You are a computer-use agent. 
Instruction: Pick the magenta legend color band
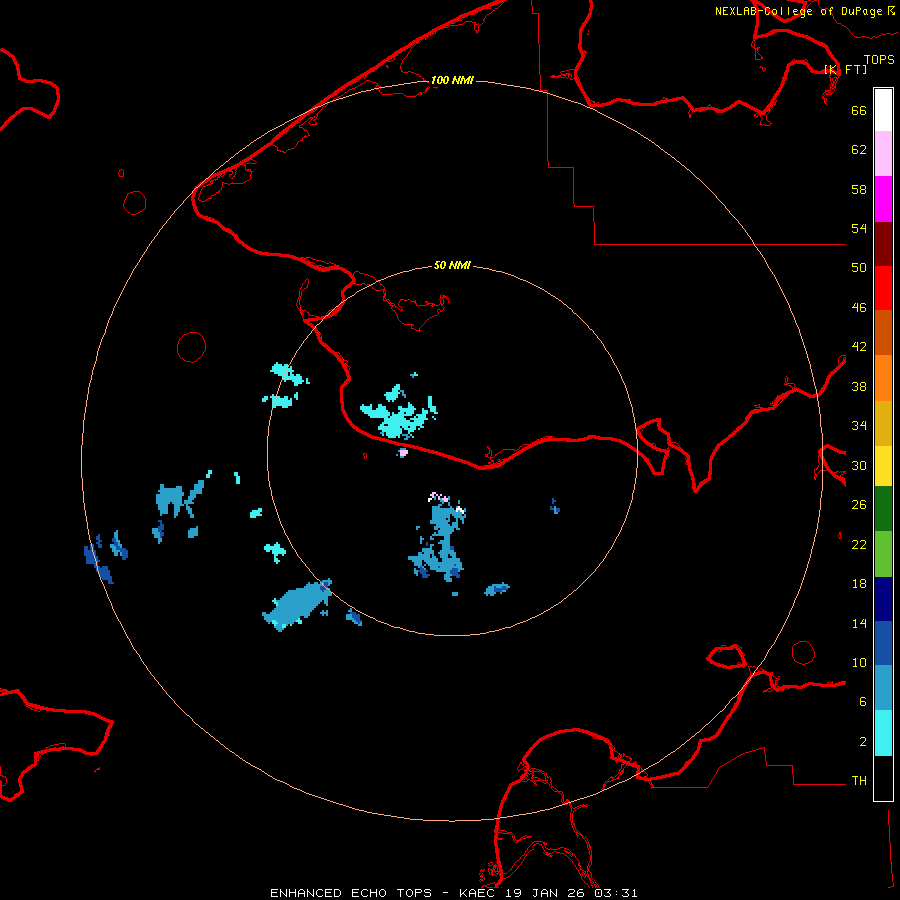883,199
